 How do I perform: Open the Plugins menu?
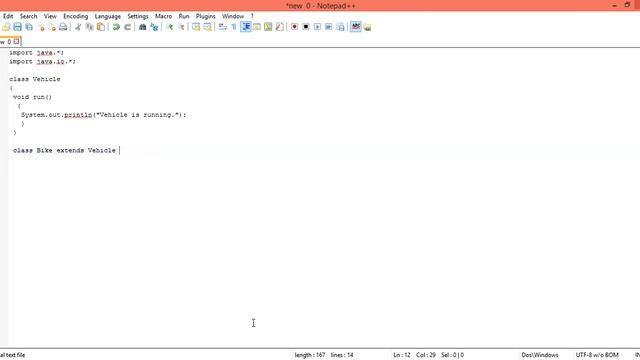[206, 16]
